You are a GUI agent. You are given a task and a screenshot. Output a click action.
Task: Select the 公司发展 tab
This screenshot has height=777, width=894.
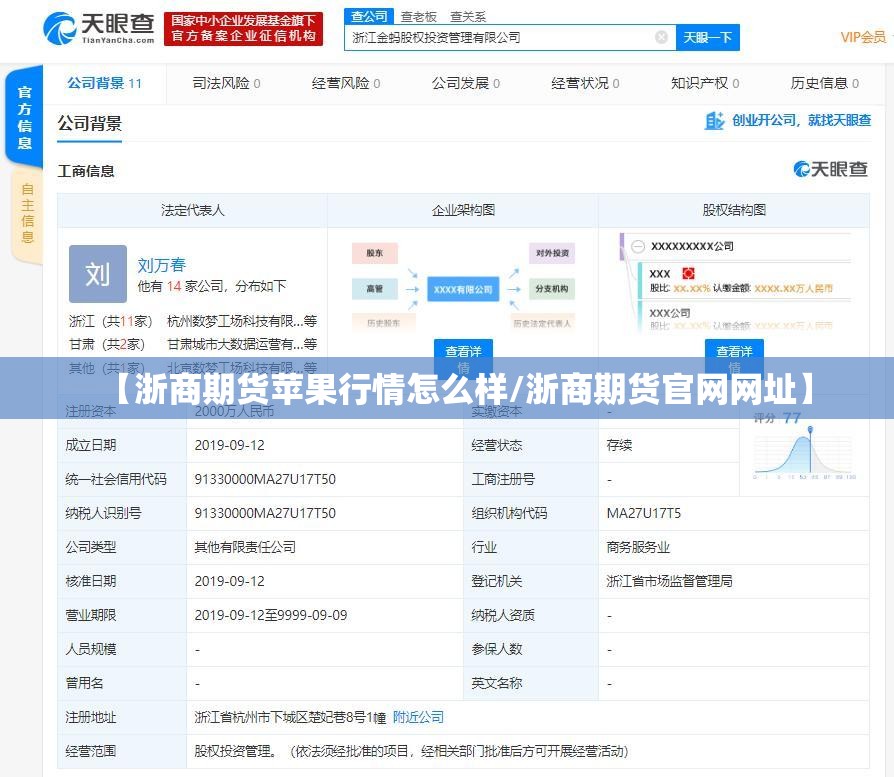(466, 83)
